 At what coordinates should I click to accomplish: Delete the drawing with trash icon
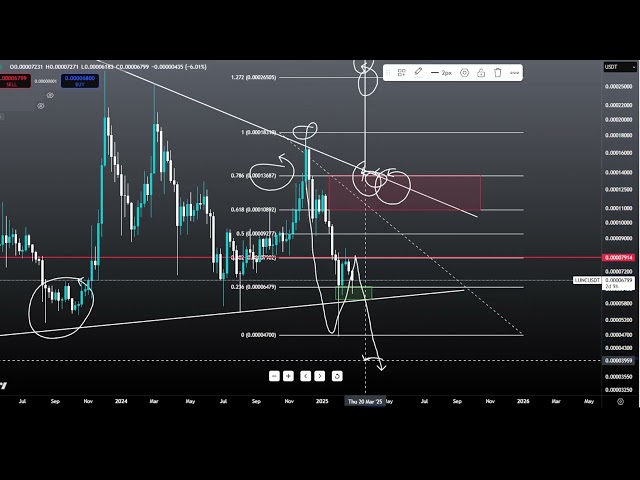pyautogui.click(x=497, y=73)
